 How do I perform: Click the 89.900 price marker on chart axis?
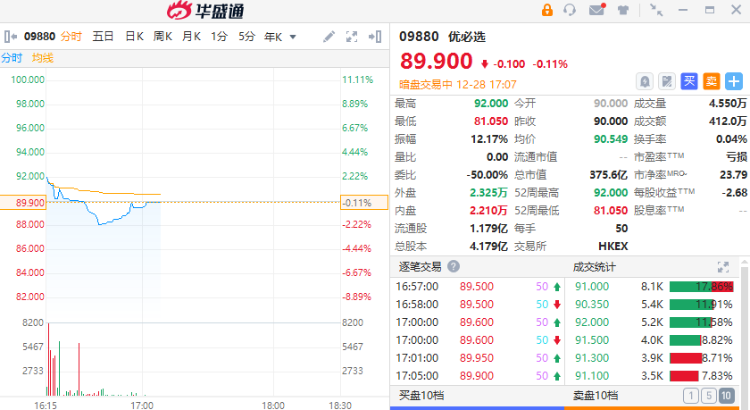[x=23, y=202]
